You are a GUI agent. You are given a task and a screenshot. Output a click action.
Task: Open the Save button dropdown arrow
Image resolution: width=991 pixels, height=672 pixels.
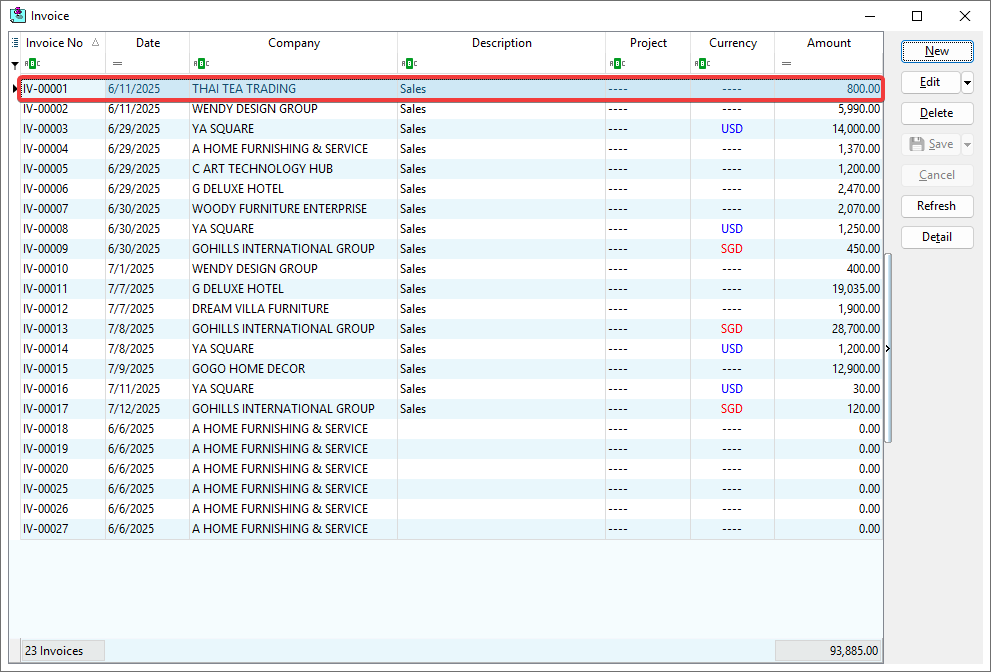pyautogui.click(x=967, y=144)
